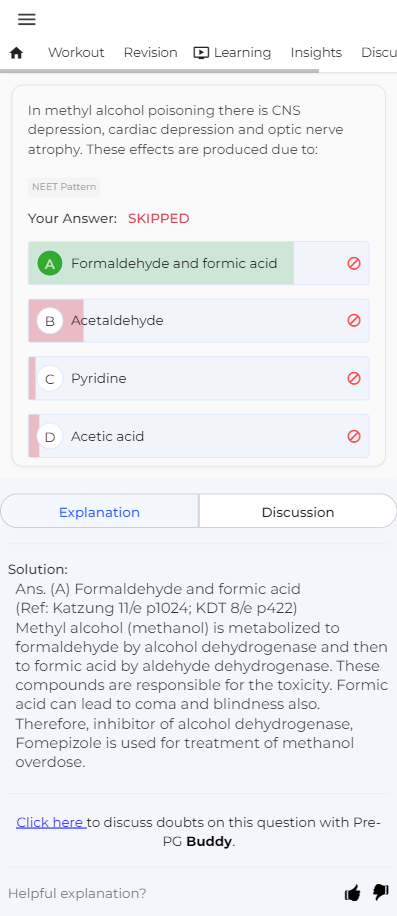Click thumbs up for helpful explanation
This screenshot has height=916, width=397.
(x=352, y=893)
